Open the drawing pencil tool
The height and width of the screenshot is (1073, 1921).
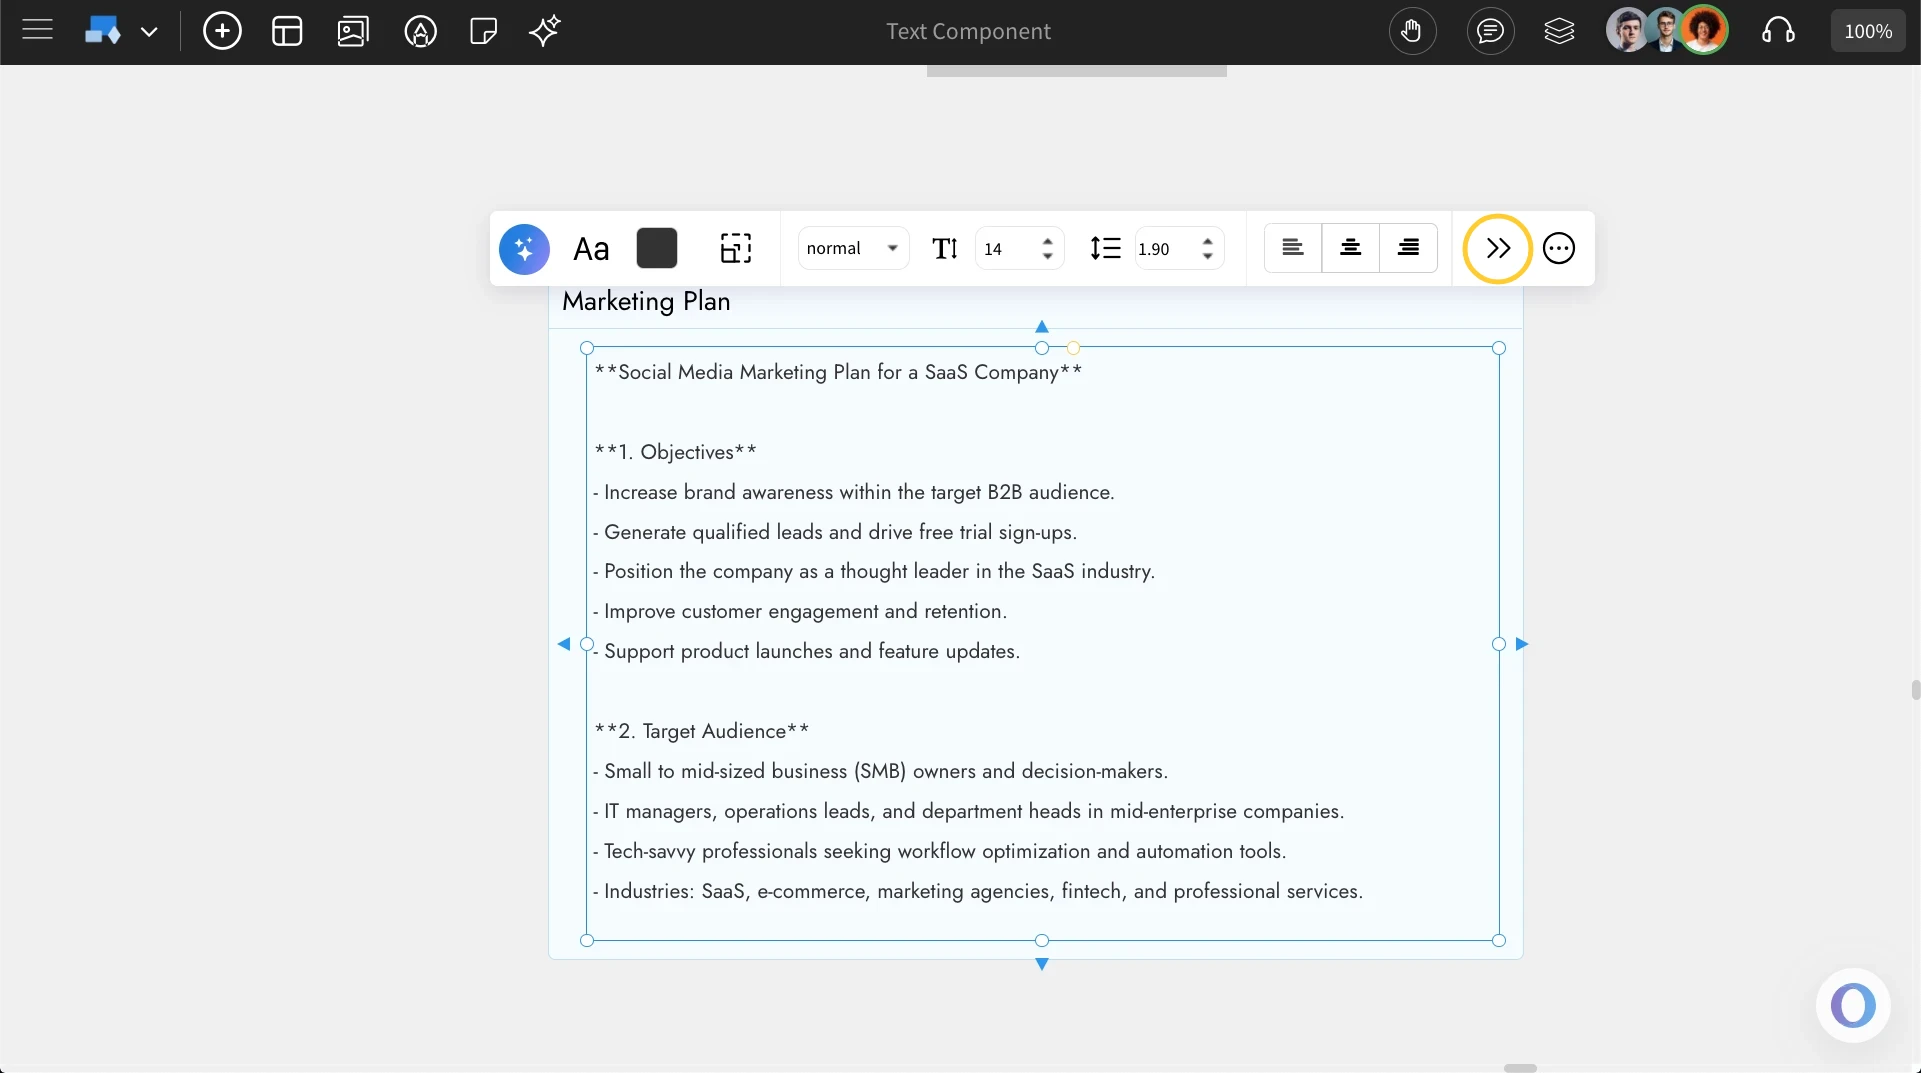(x=421, y=31)
